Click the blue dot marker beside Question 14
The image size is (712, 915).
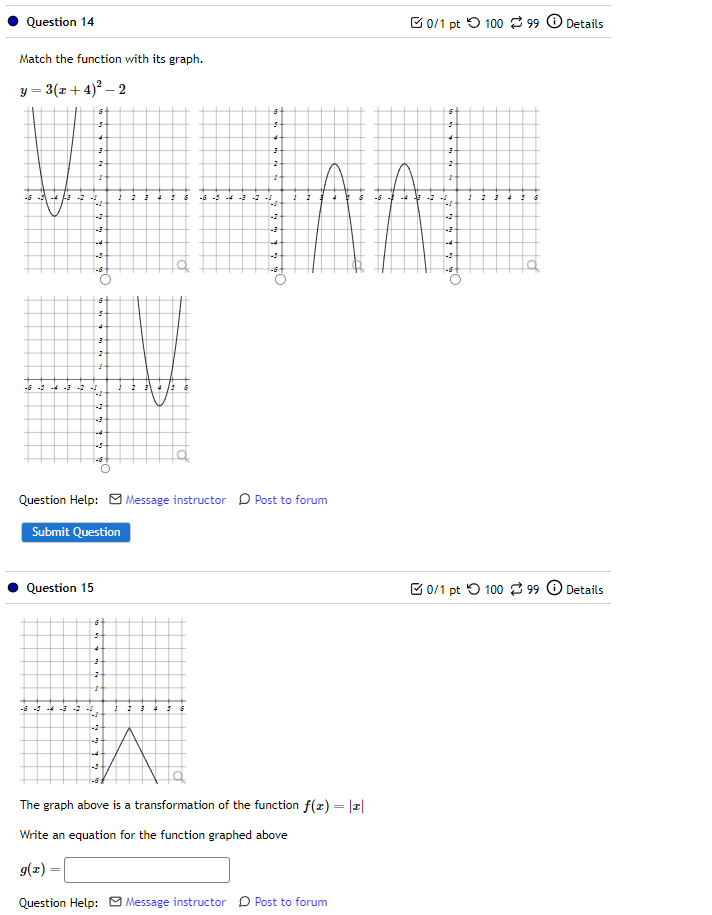[x=12, y=21]
